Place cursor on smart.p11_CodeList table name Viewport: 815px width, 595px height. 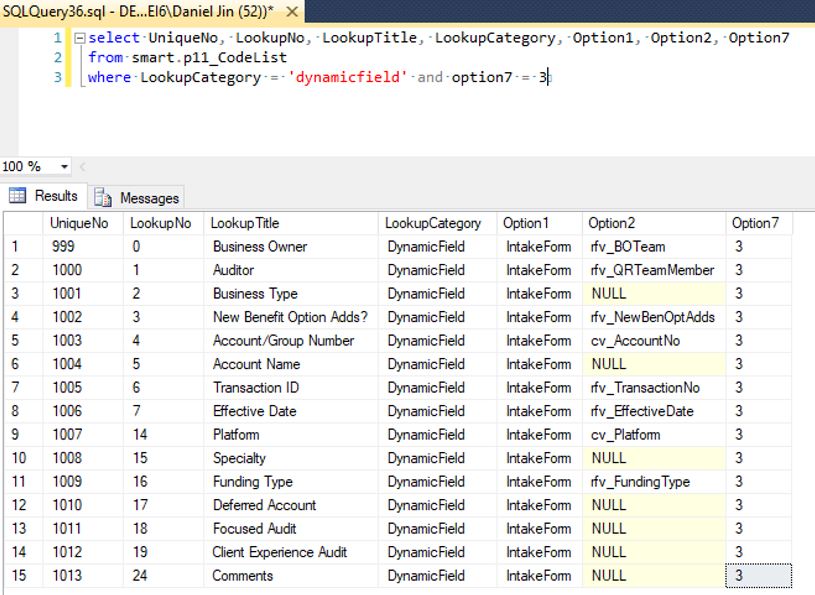click(x=209, y=58)
